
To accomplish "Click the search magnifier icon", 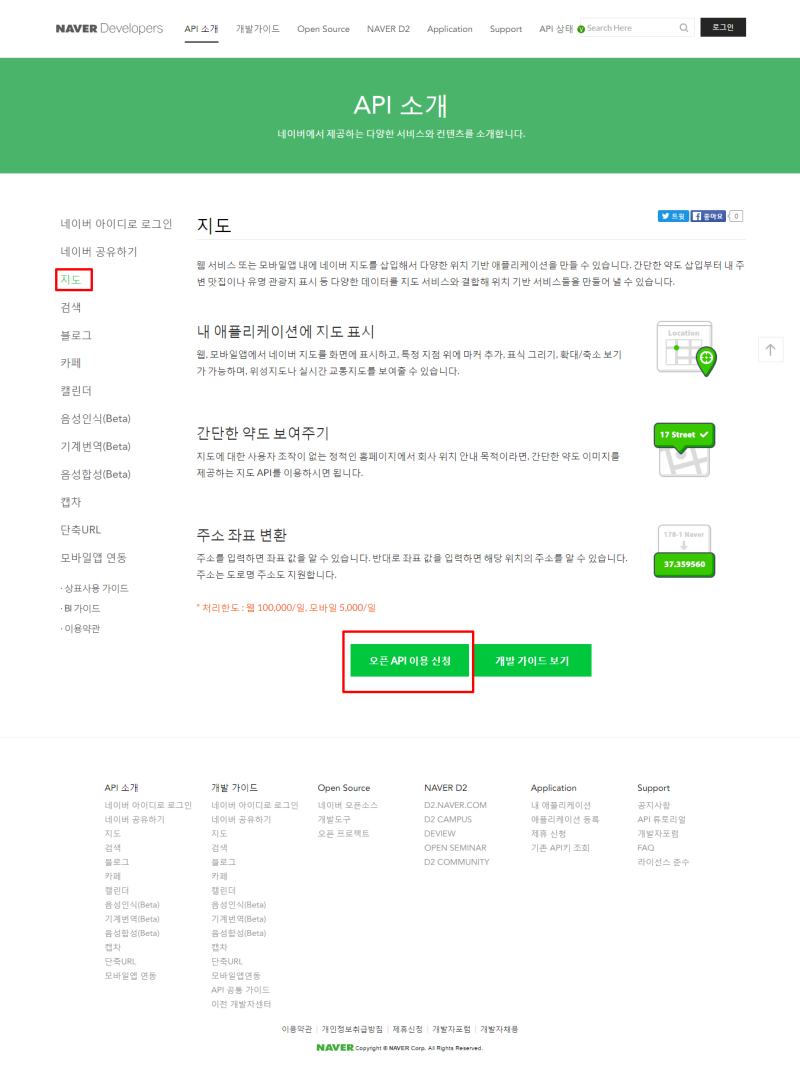I will tap(683, 28).
